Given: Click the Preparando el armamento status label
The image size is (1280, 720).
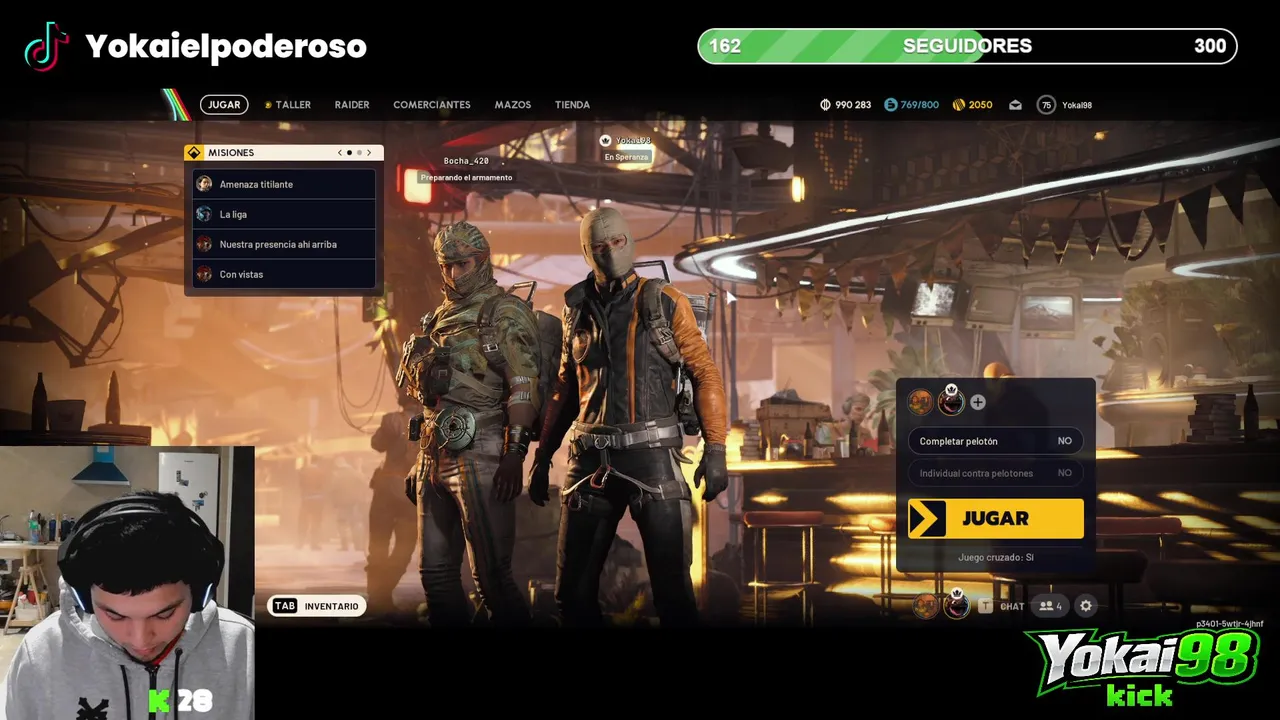Looking at the screenshot, I should click(466, 177).
